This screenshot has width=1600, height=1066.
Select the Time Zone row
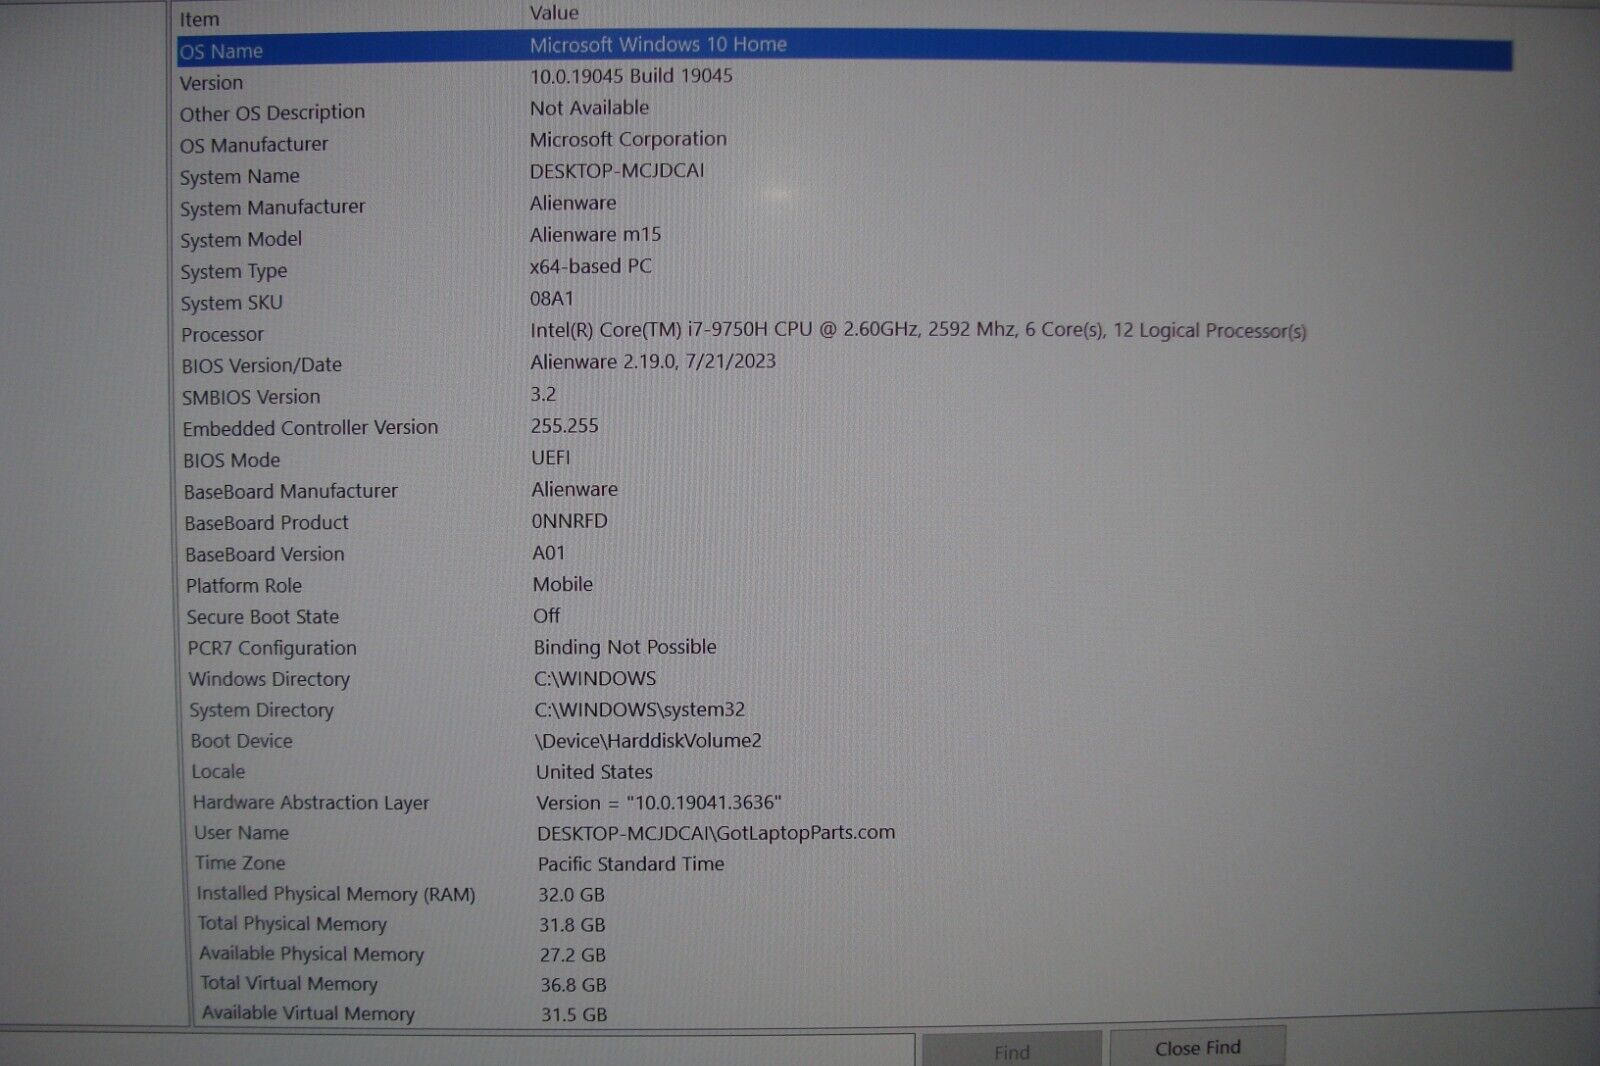pyautogui.click(x=844, y=863)
